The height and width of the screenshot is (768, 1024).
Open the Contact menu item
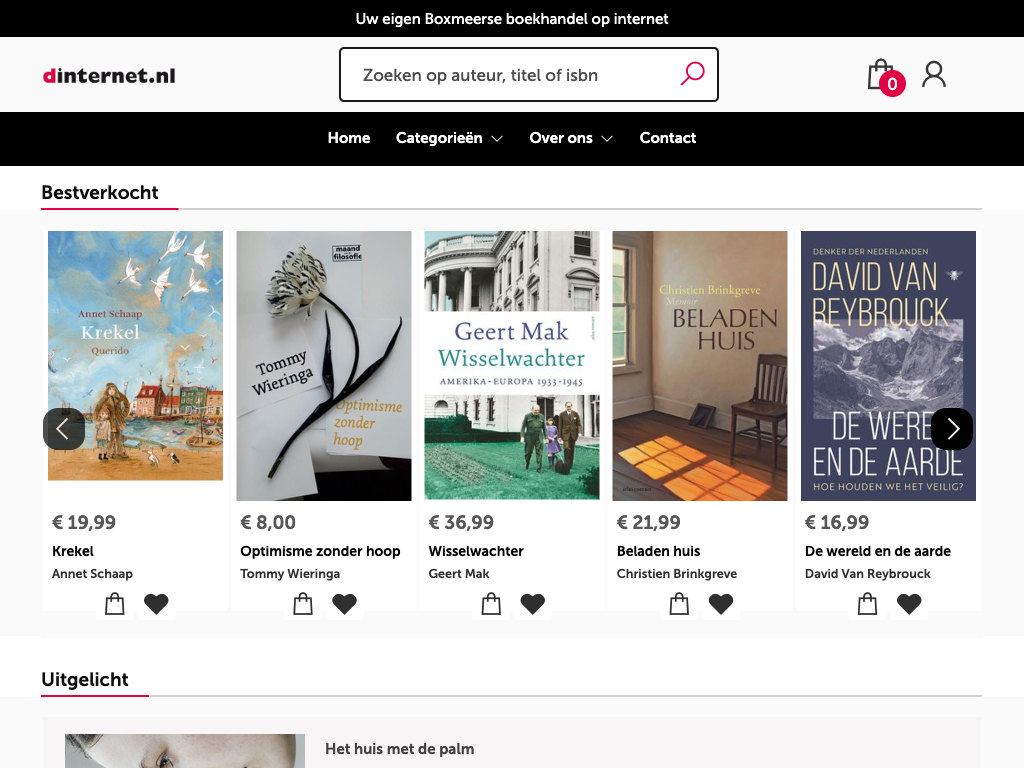click(x=668, y=138)
